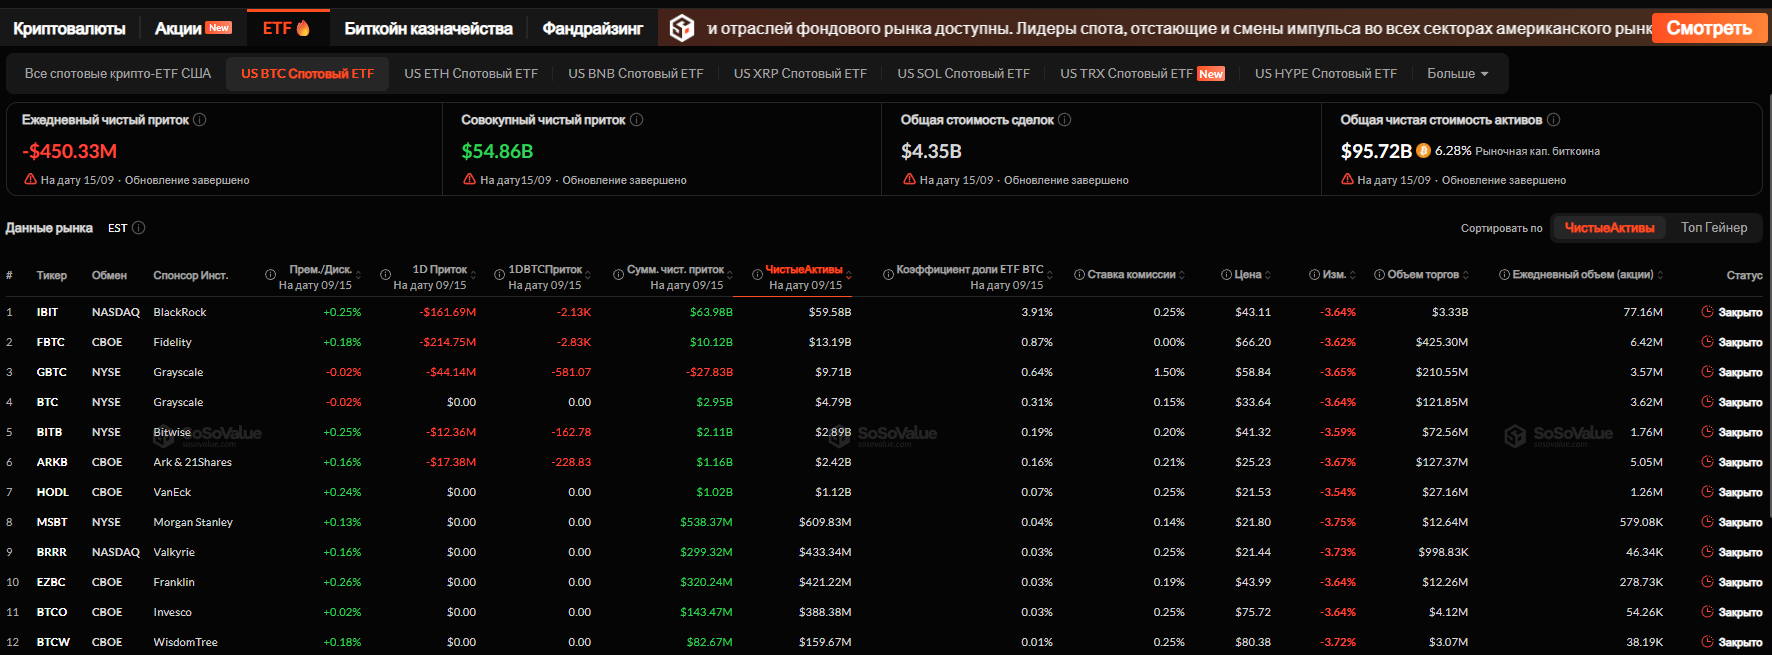Open info icon for Совокупный чистый приток

(x=637, y=120)
